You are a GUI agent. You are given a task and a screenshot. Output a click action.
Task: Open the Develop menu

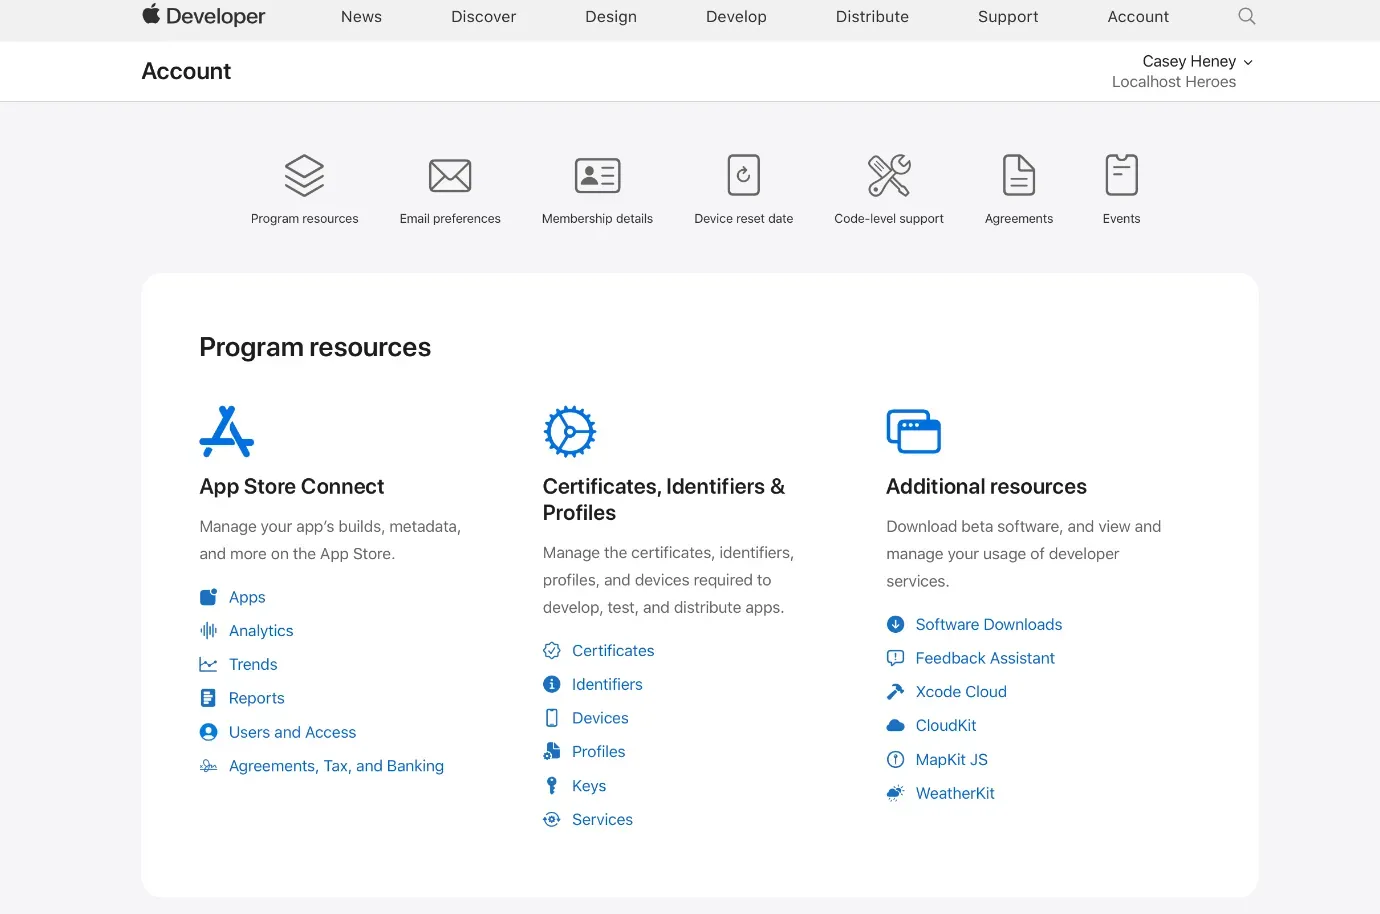pyautogui.click(x=736, y=17)
